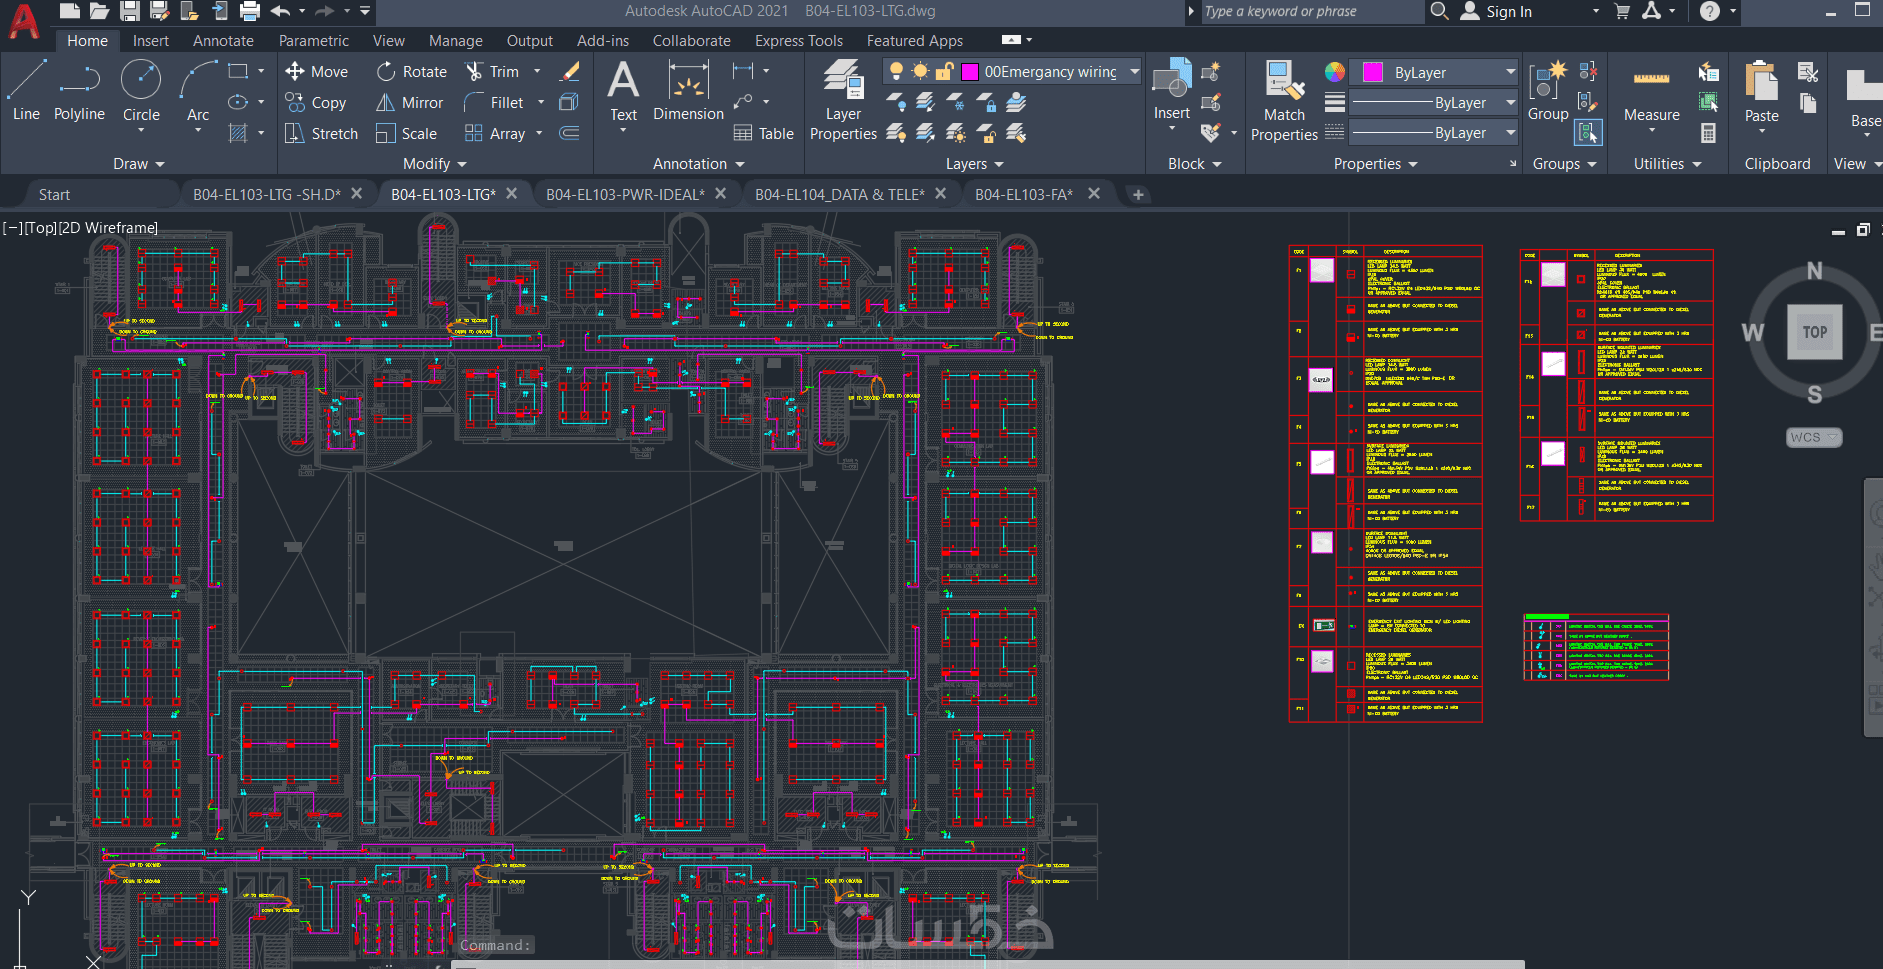Expand the Draw panel
This screenshot has width=1883, height=969.
click(x=139, y=164)
